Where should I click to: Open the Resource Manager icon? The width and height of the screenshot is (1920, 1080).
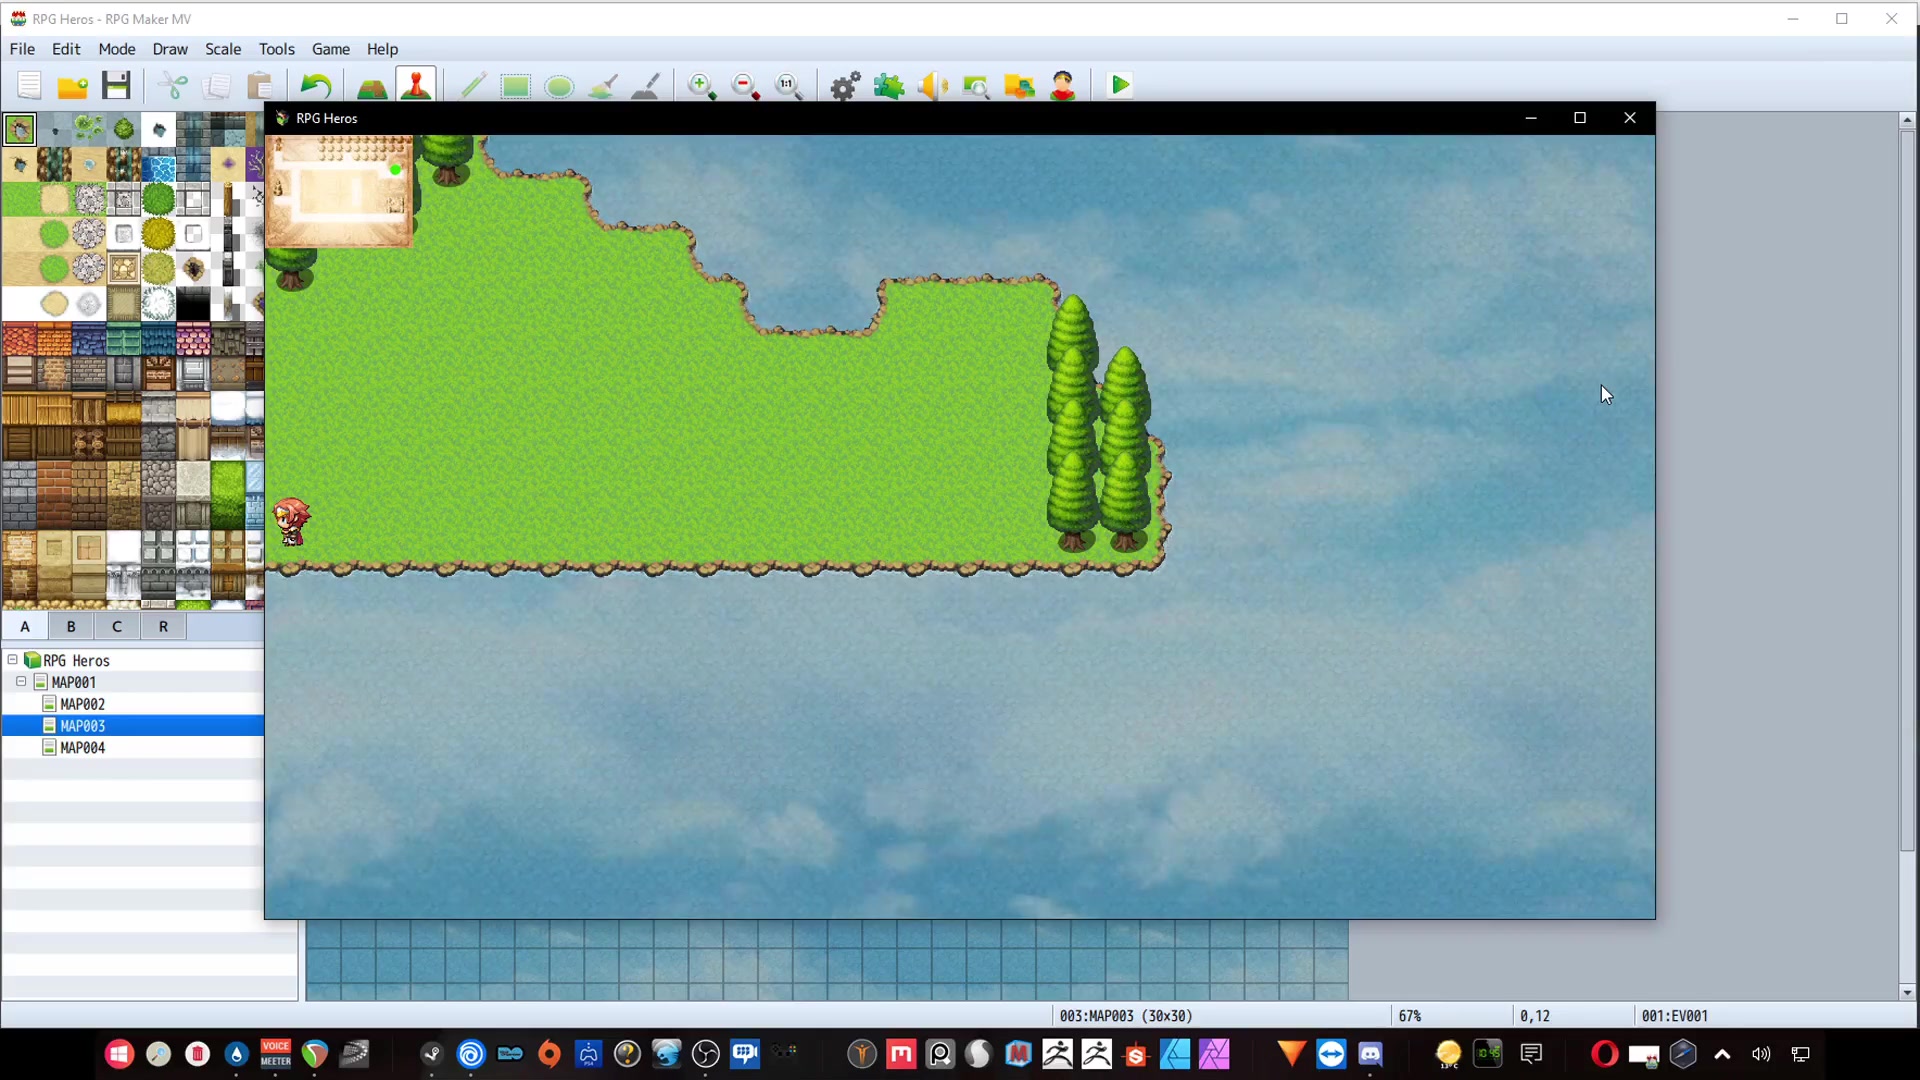point(1019,86)
